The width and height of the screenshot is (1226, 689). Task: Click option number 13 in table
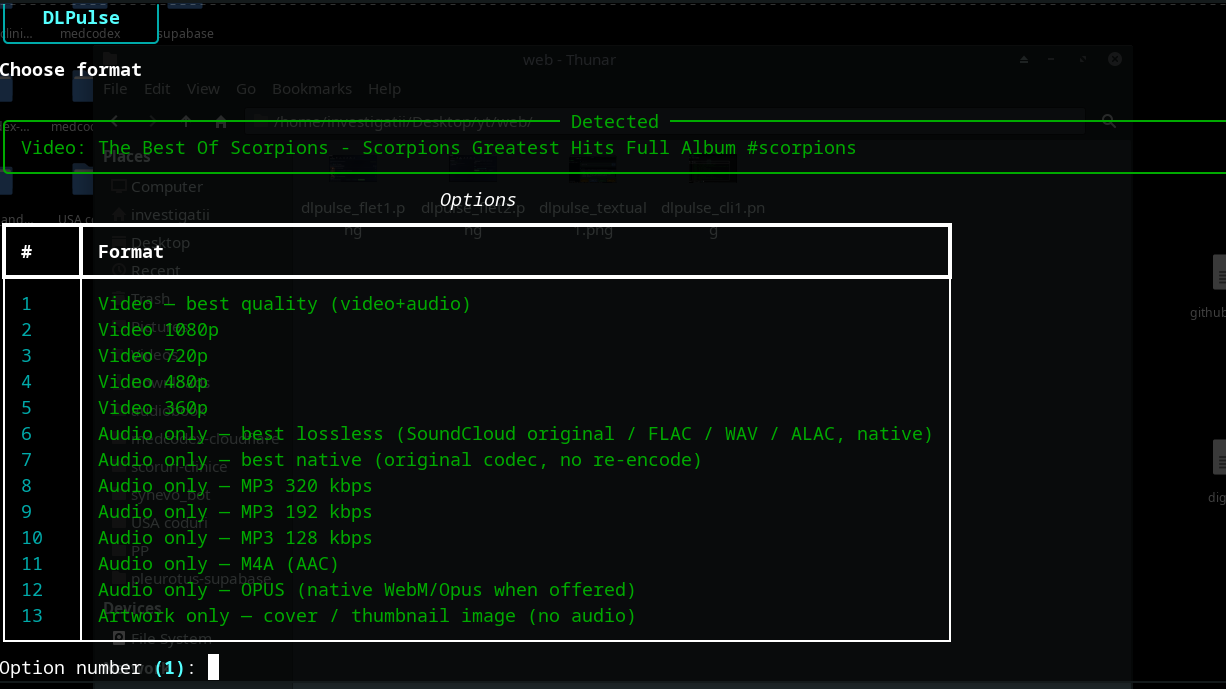pyautogui.click(x=32, y=616)
